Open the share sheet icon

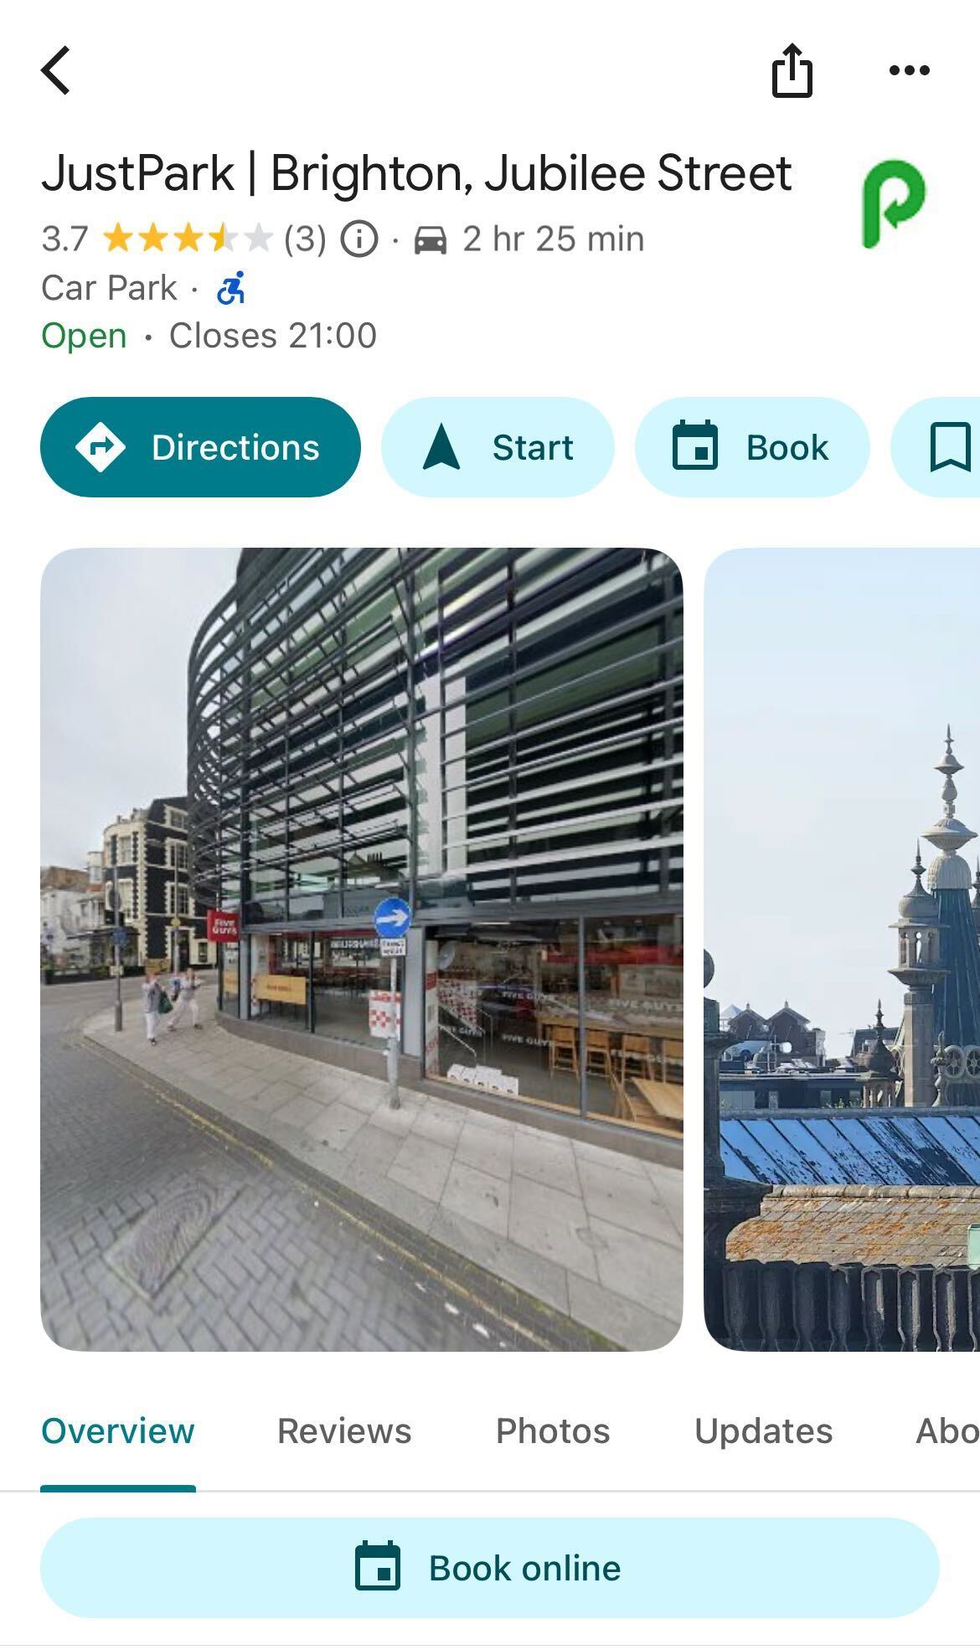pos(792,71)
